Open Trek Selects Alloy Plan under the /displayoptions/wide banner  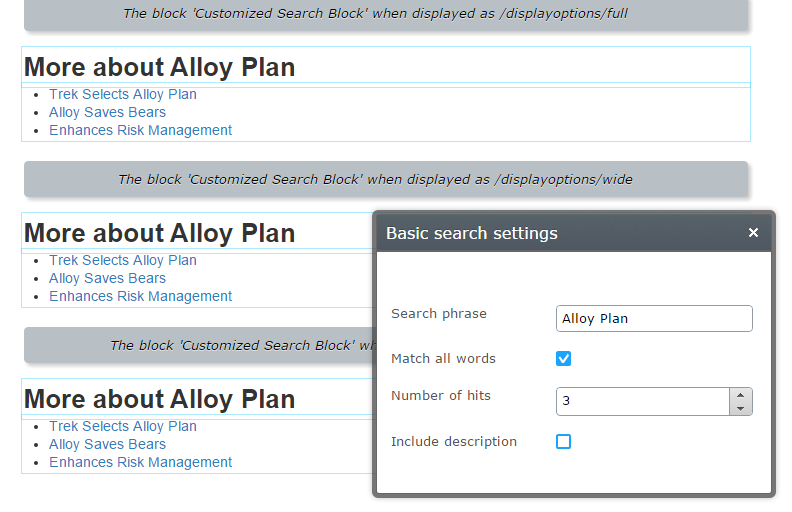pyautogui.click(x=123, y=260)
